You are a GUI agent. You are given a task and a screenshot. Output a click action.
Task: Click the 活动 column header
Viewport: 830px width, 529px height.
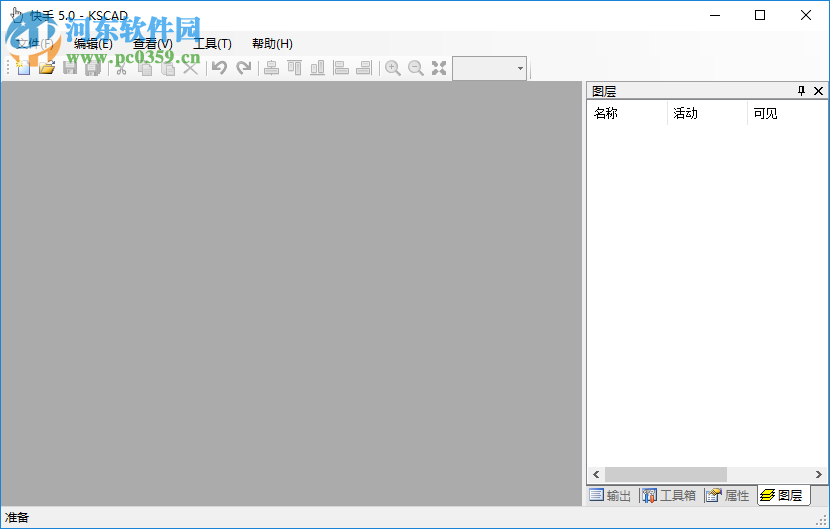(708, 113)
